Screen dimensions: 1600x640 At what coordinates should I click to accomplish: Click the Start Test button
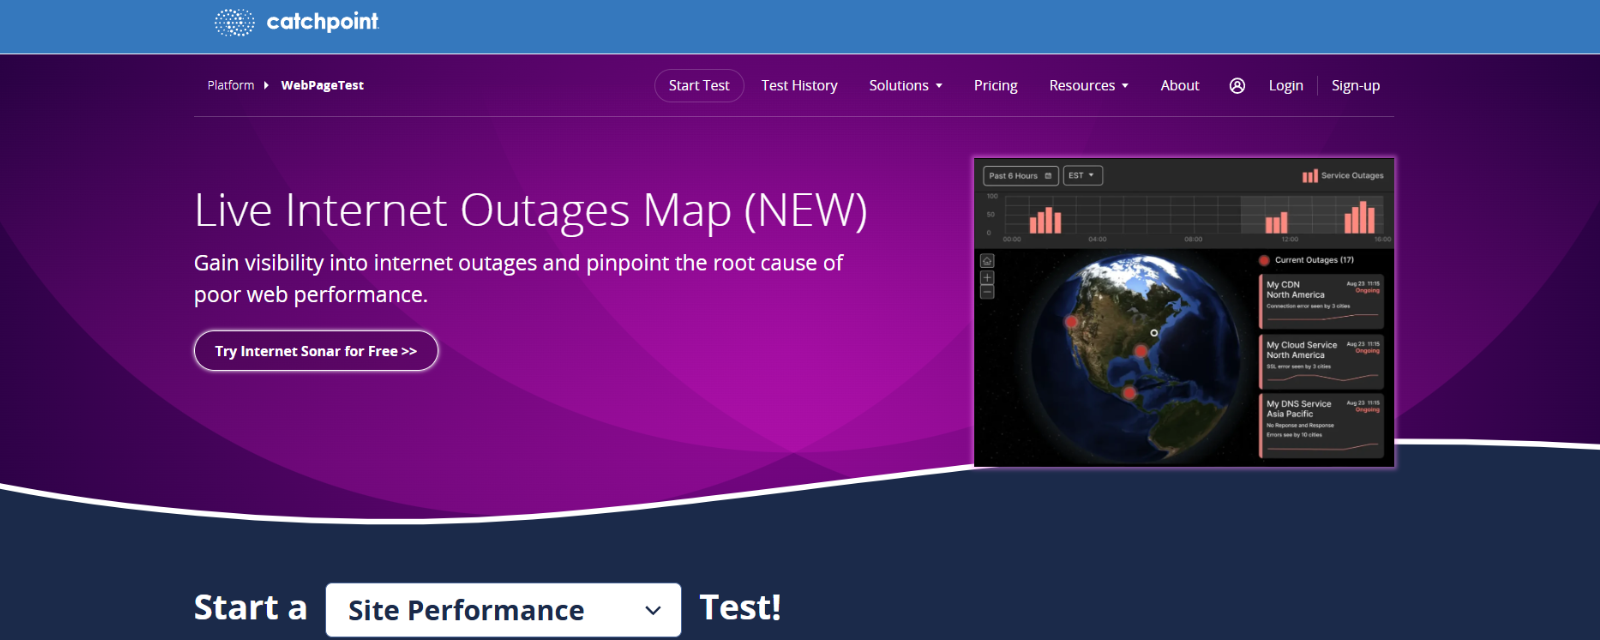click(x=699, y=86)
